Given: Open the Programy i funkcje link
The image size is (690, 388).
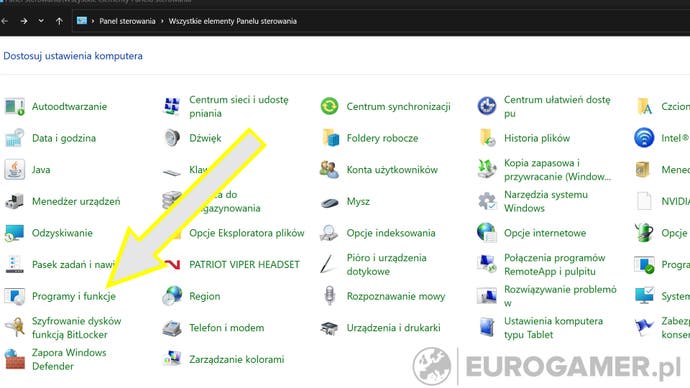Looking at the screenshot, I should pyautogui.click(x=74, y=296).
